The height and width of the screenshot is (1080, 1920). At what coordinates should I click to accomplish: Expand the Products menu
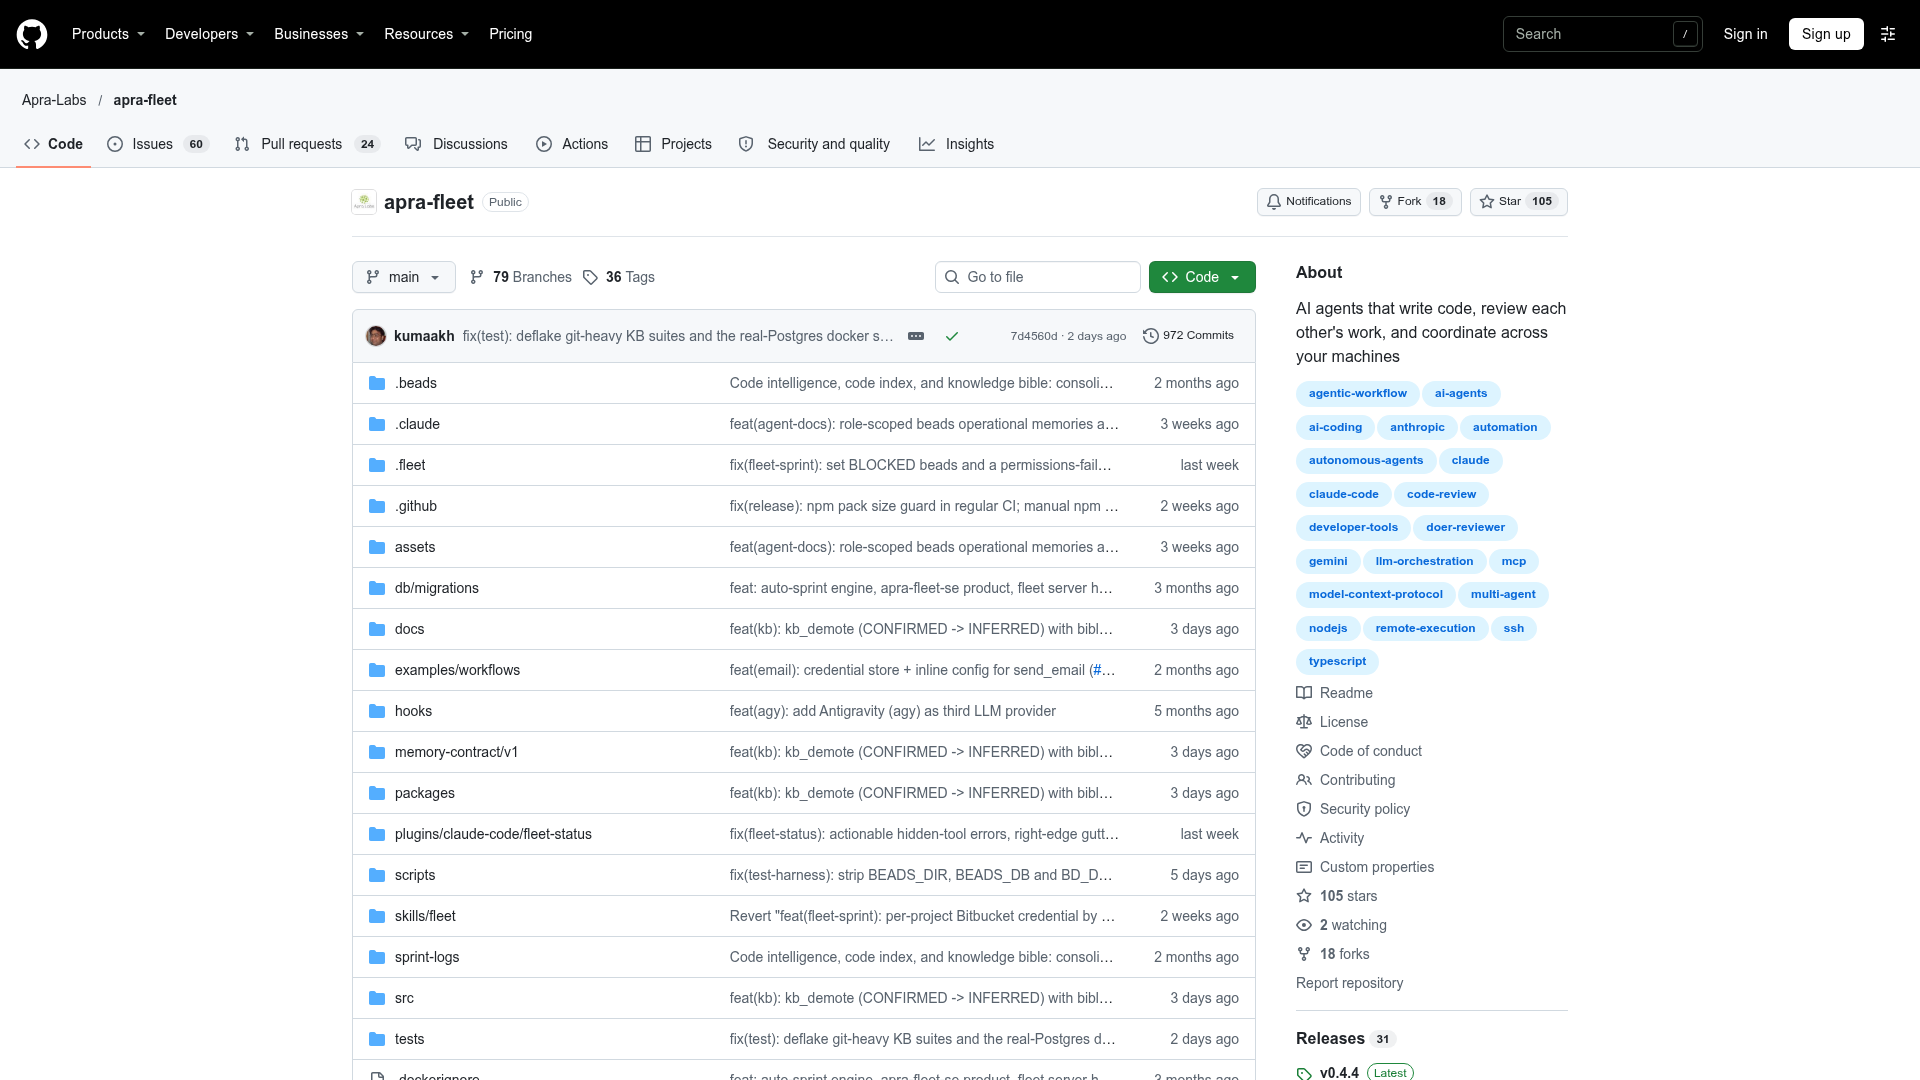click(108, 34)
